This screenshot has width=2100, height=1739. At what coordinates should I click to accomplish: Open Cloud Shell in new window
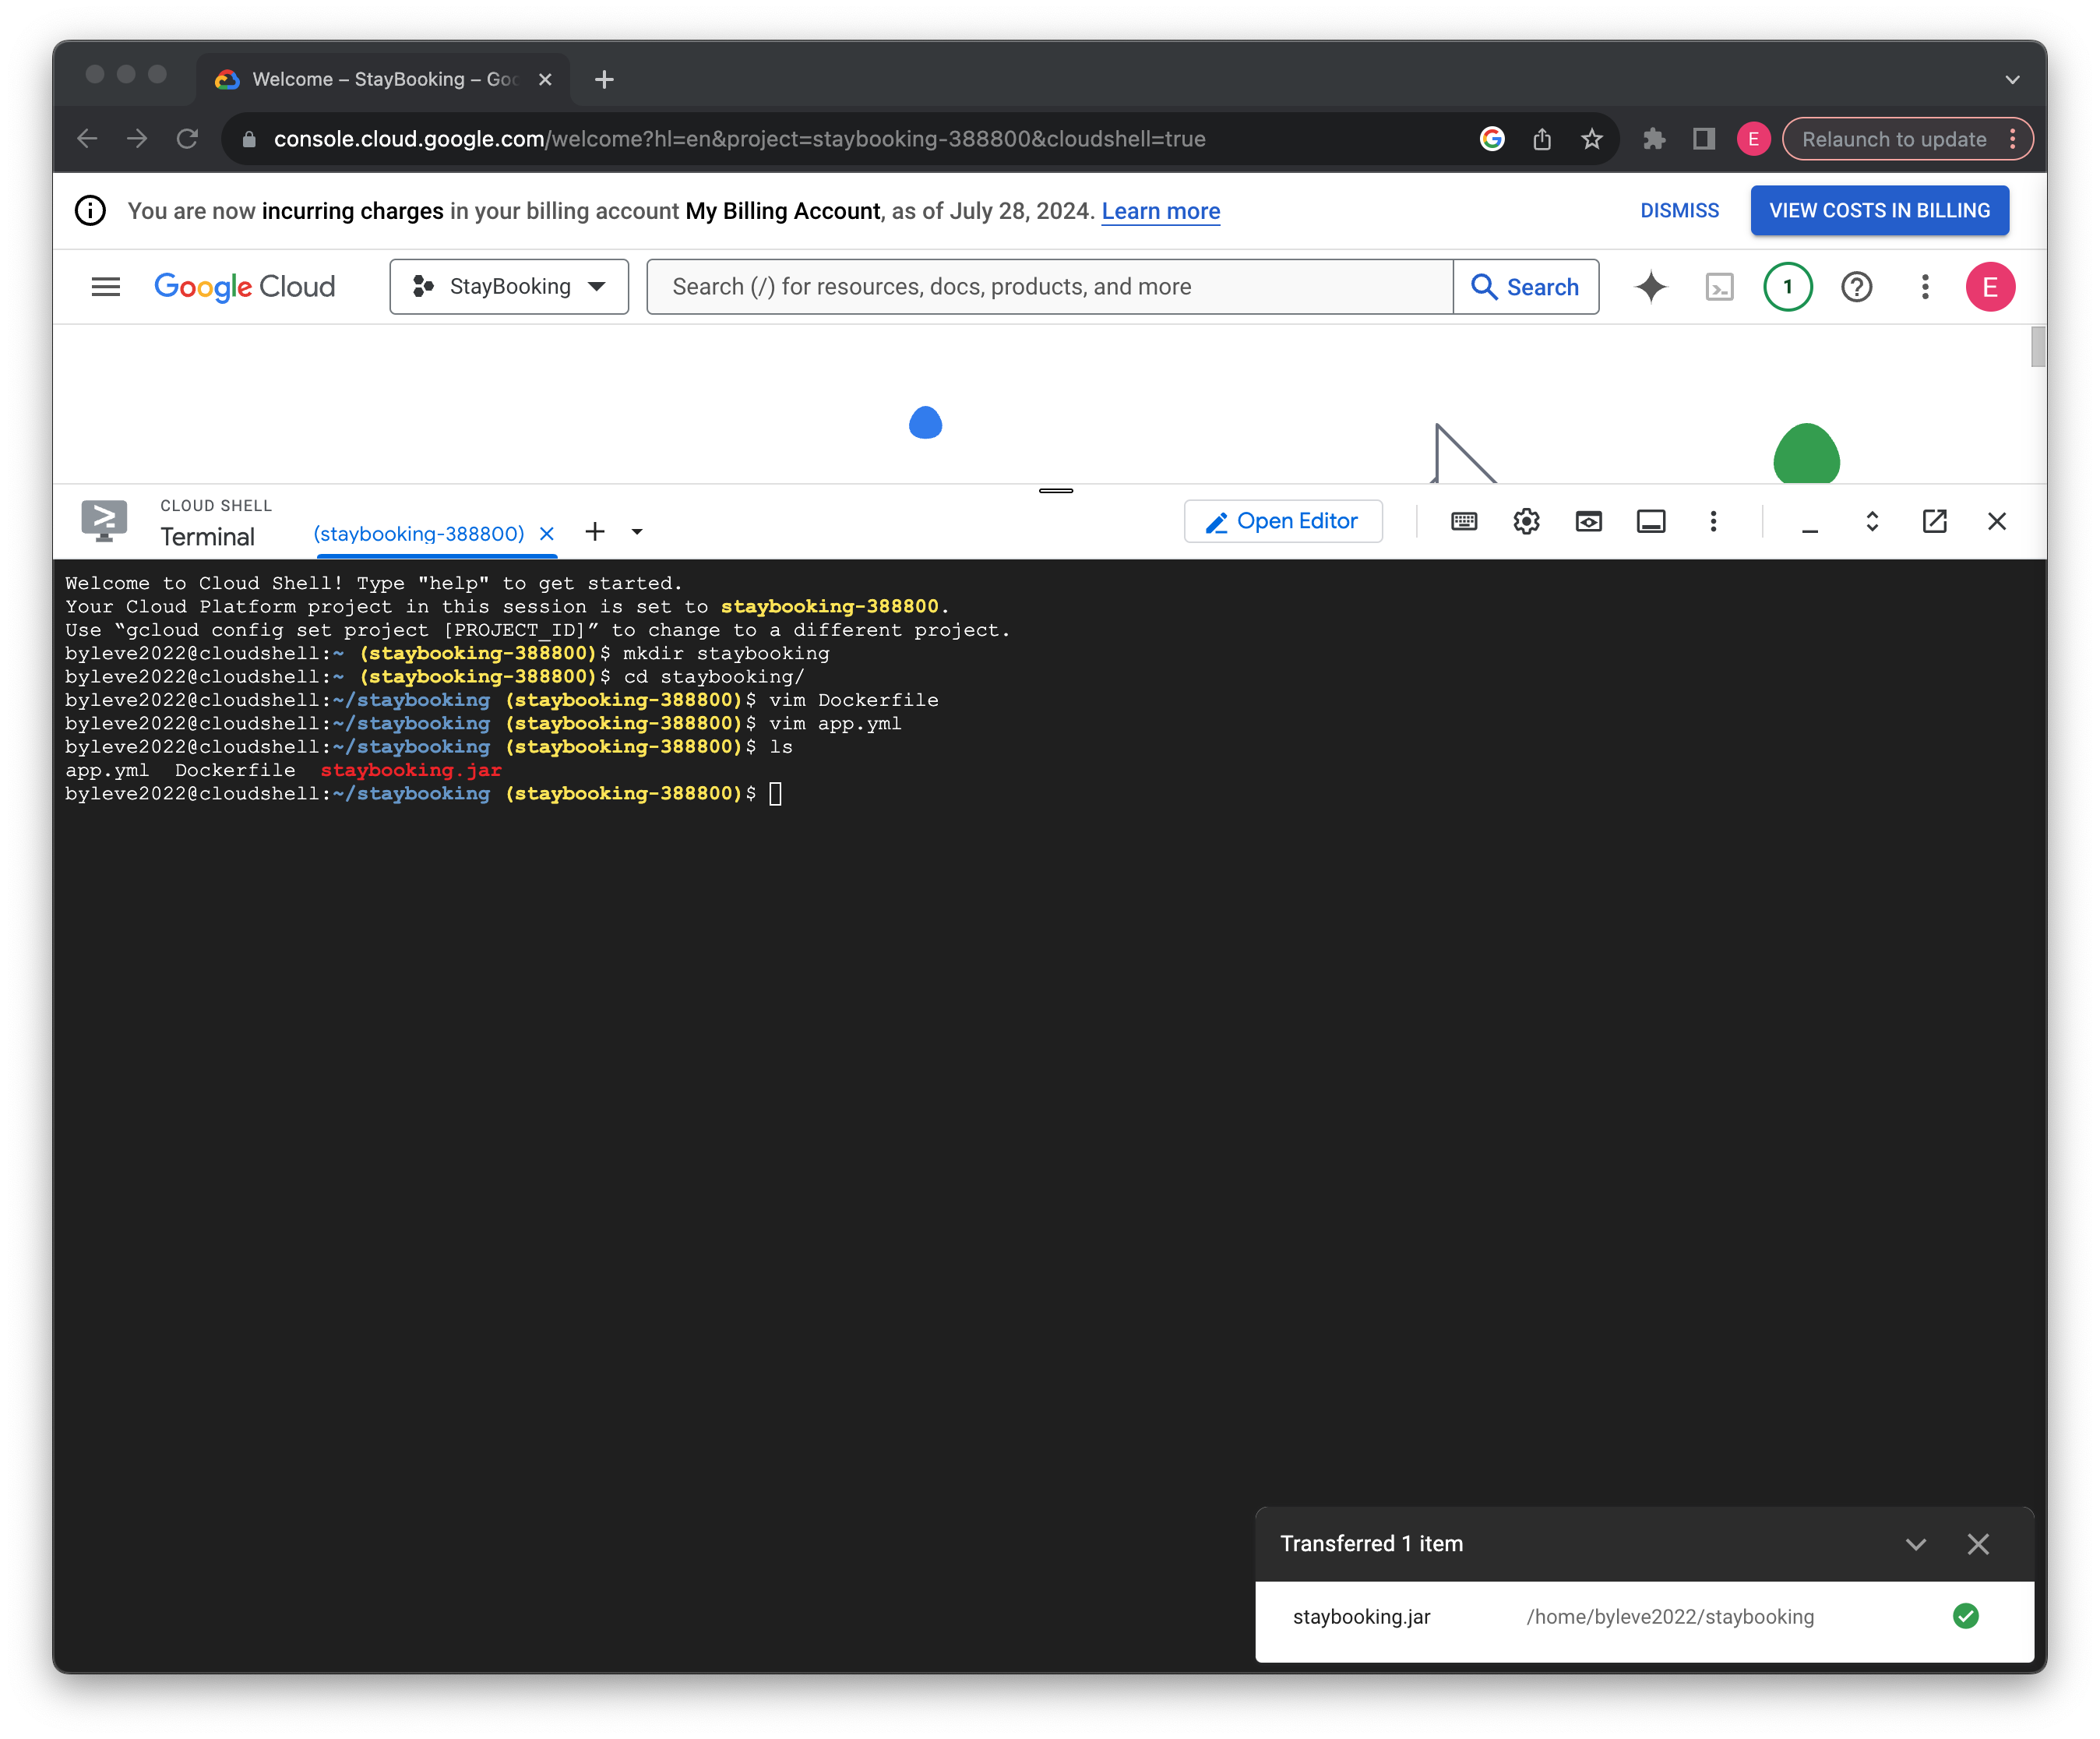click(1936, 521)
